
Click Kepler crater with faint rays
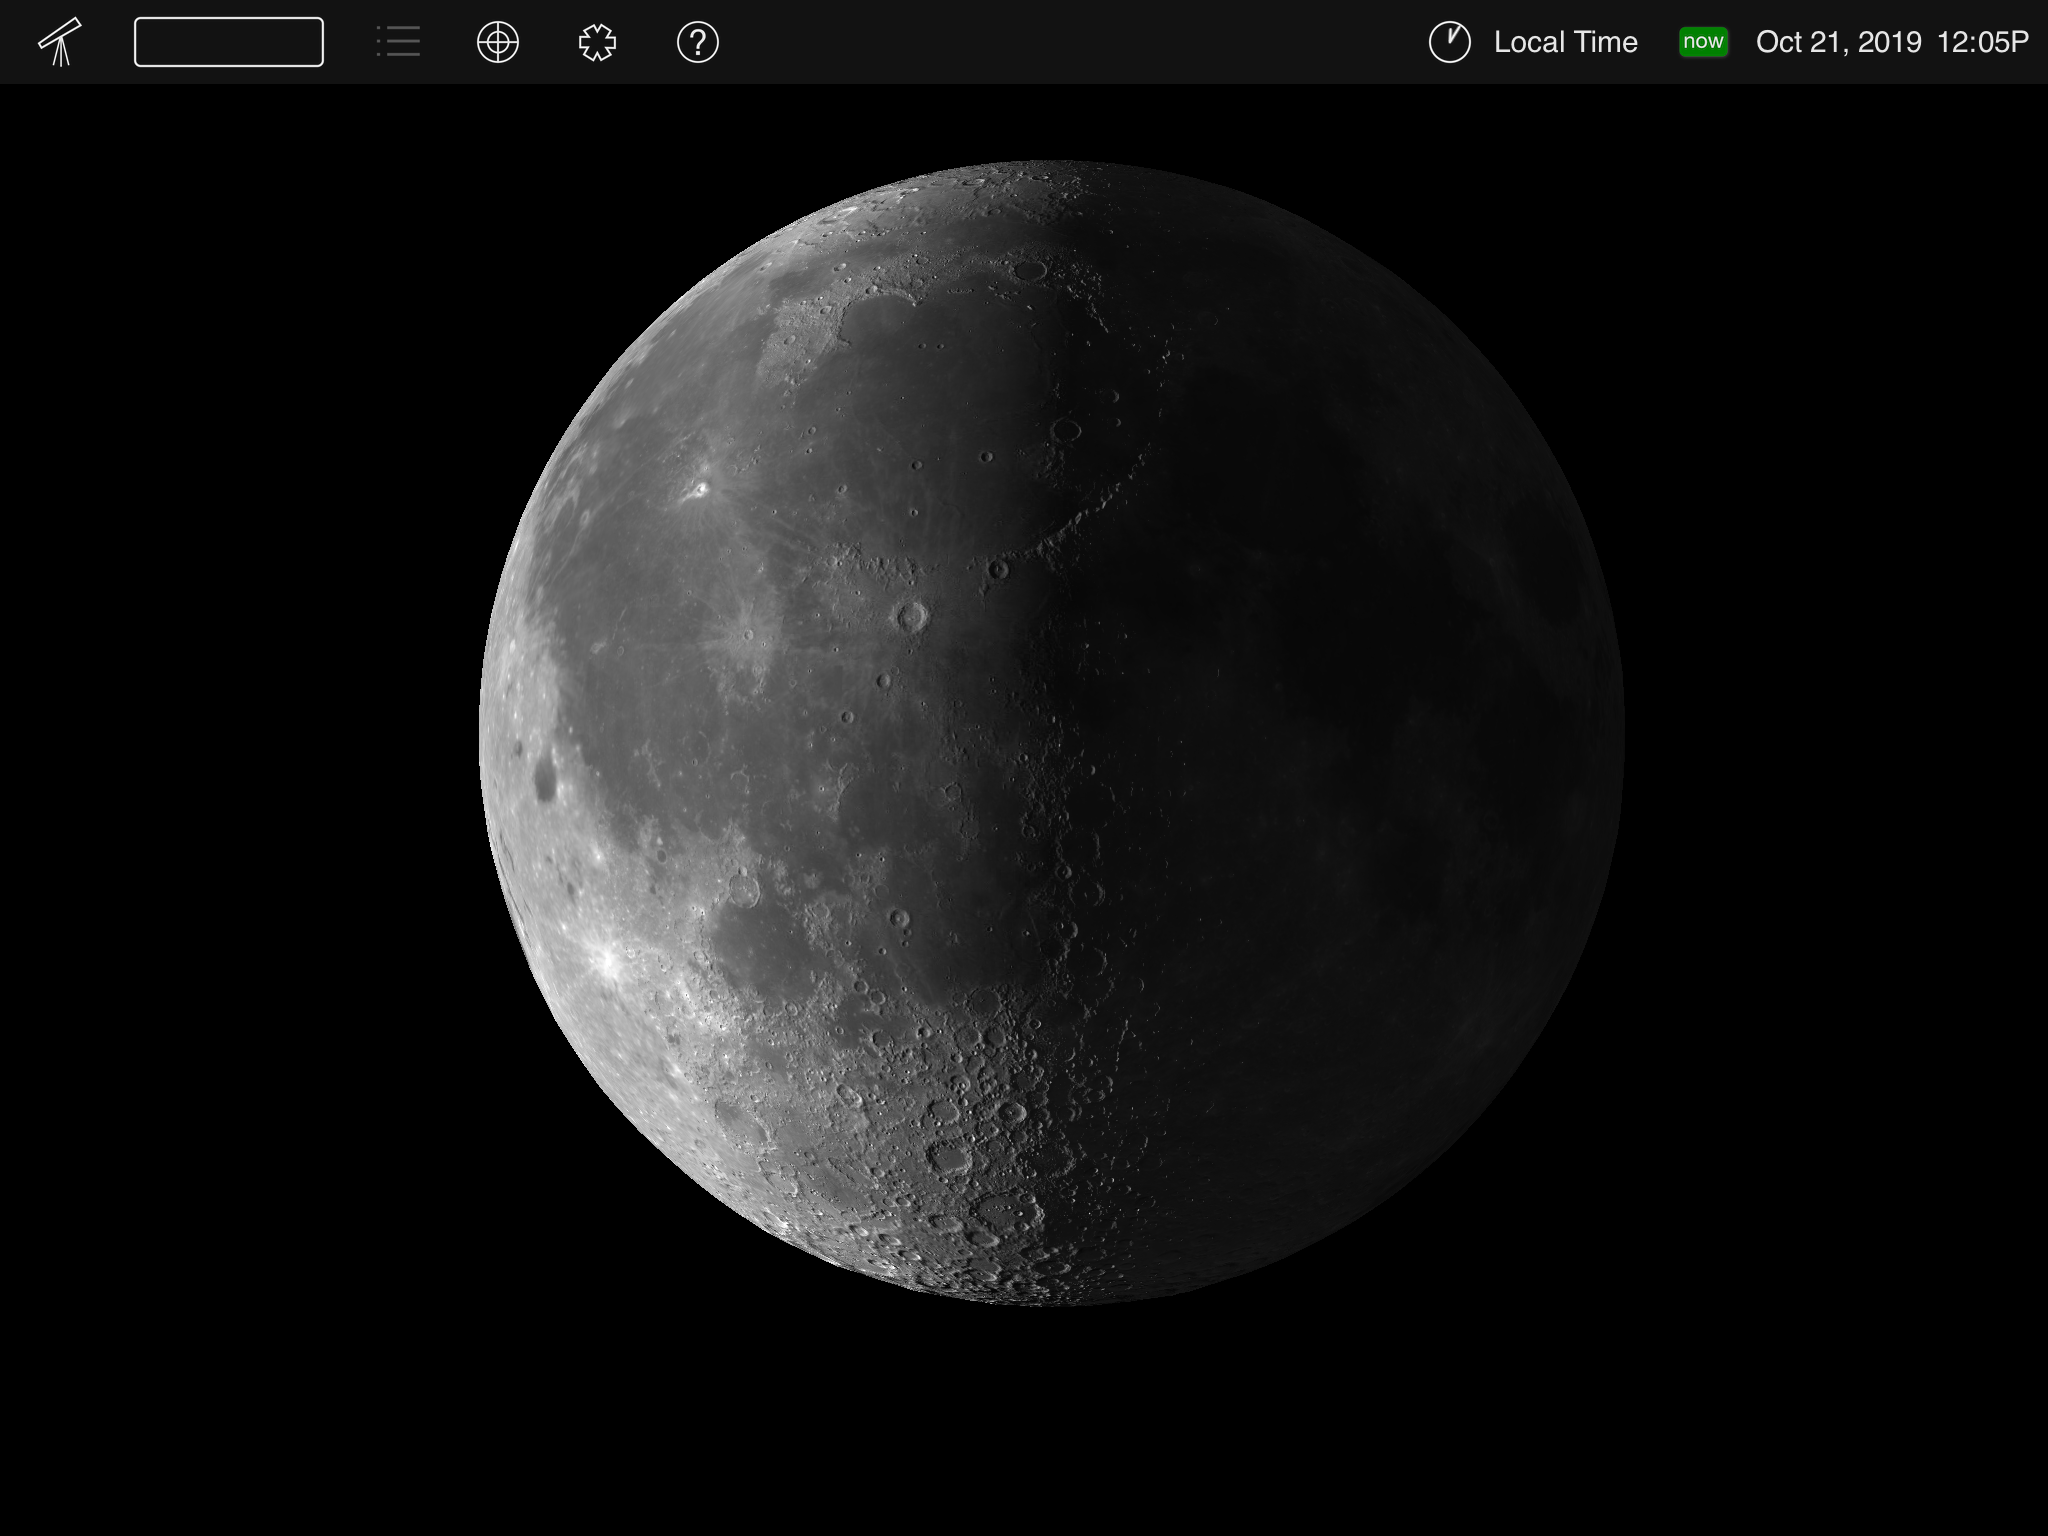click(x=748, y=633)
